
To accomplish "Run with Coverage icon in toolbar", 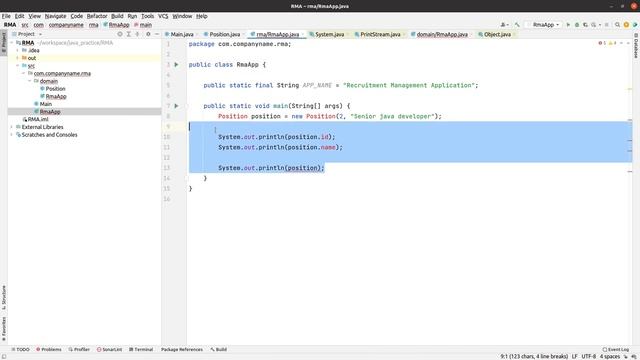I will [585, 25].
